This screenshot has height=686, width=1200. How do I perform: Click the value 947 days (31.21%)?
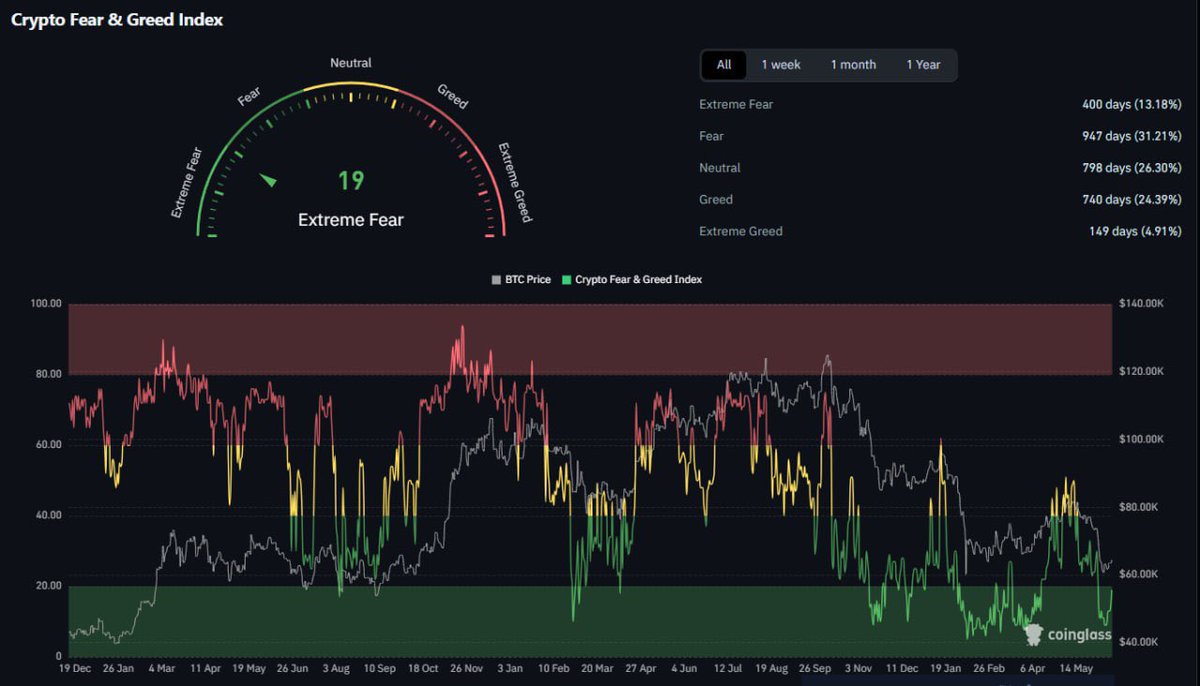1131,136
